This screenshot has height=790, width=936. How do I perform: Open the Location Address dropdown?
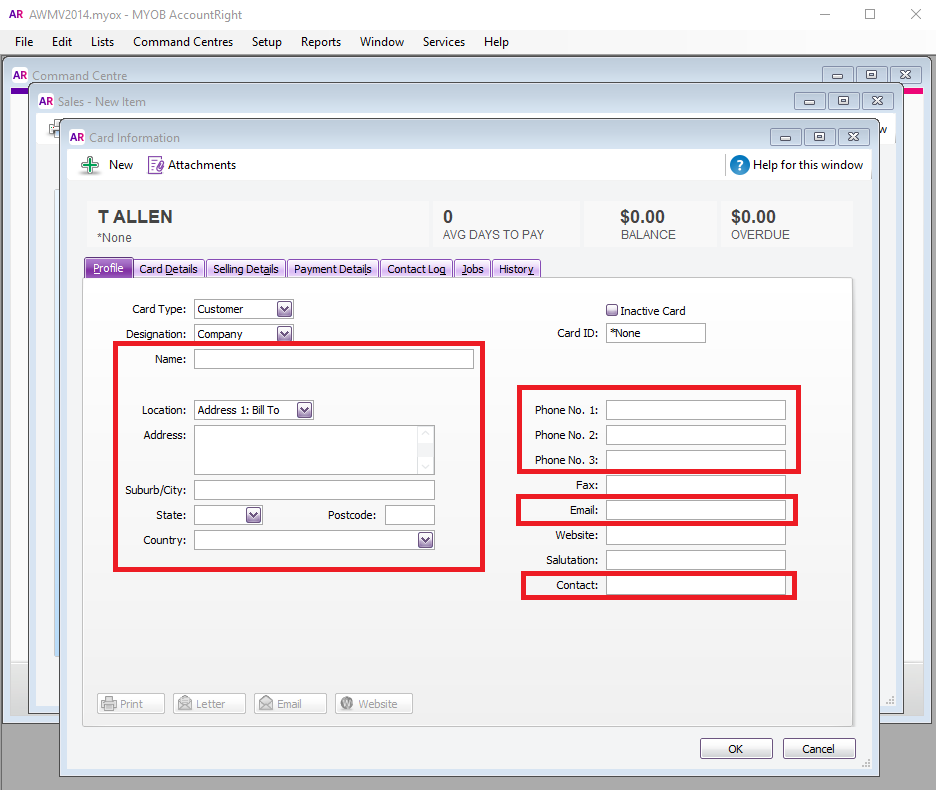pyautogui.click(x=304, y=410)
